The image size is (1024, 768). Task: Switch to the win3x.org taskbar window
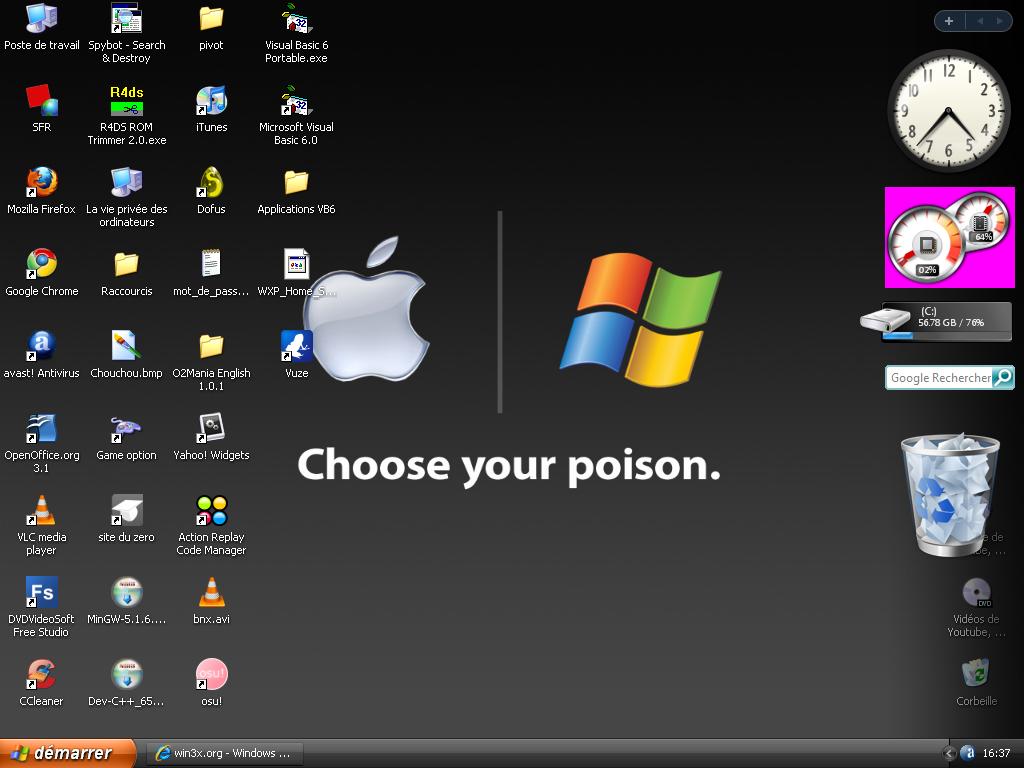[x=223, y=753]
